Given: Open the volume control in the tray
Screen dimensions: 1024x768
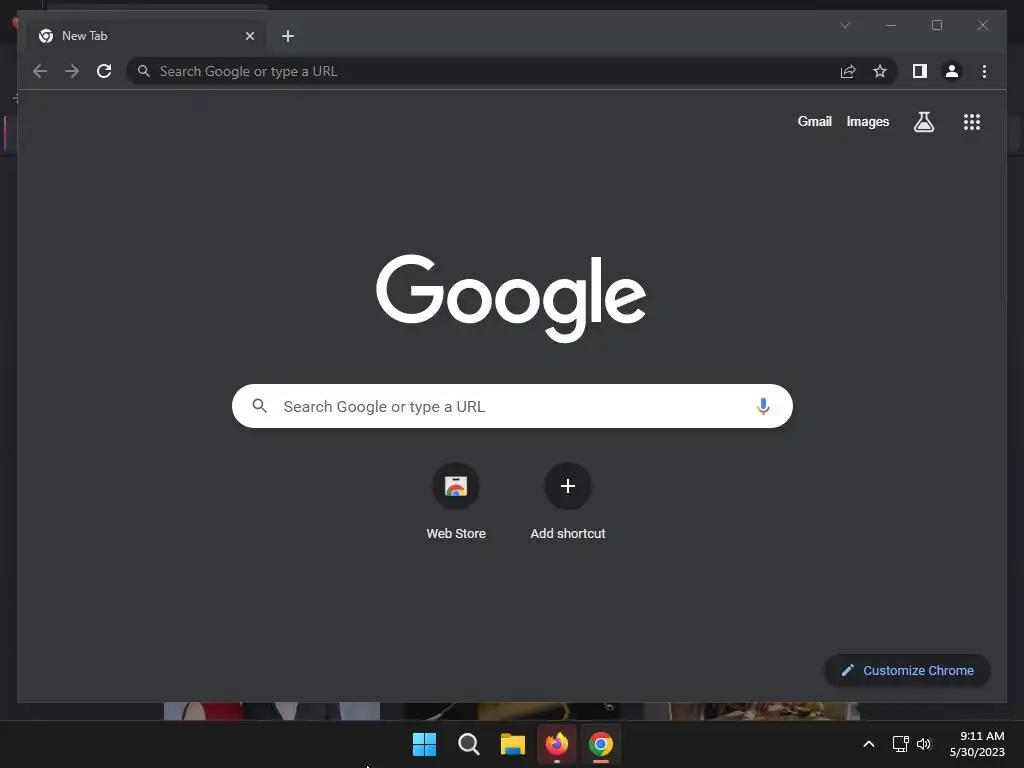Looking at the screenshot, I should [923, 744].
